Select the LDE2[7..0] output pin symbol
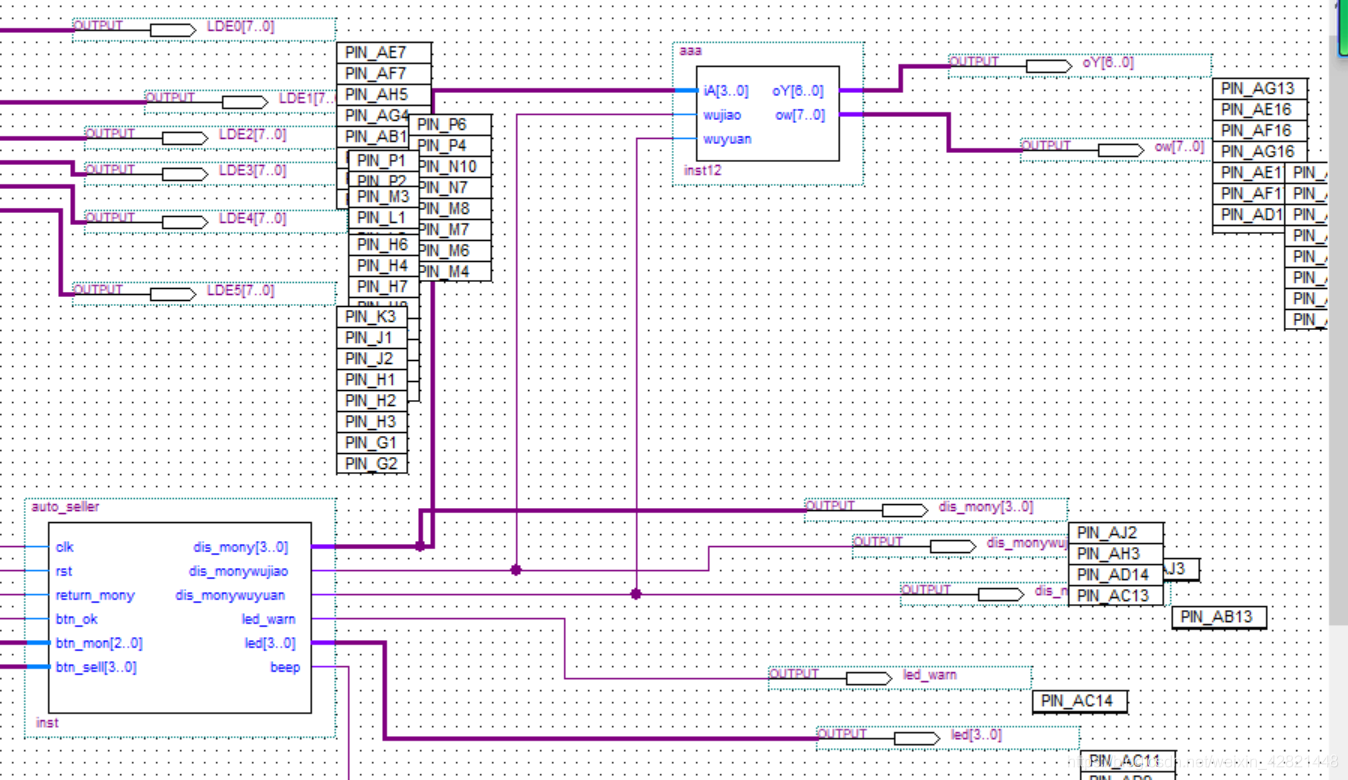The width and height of the screenshot is (1348, 780). point(185,138)
